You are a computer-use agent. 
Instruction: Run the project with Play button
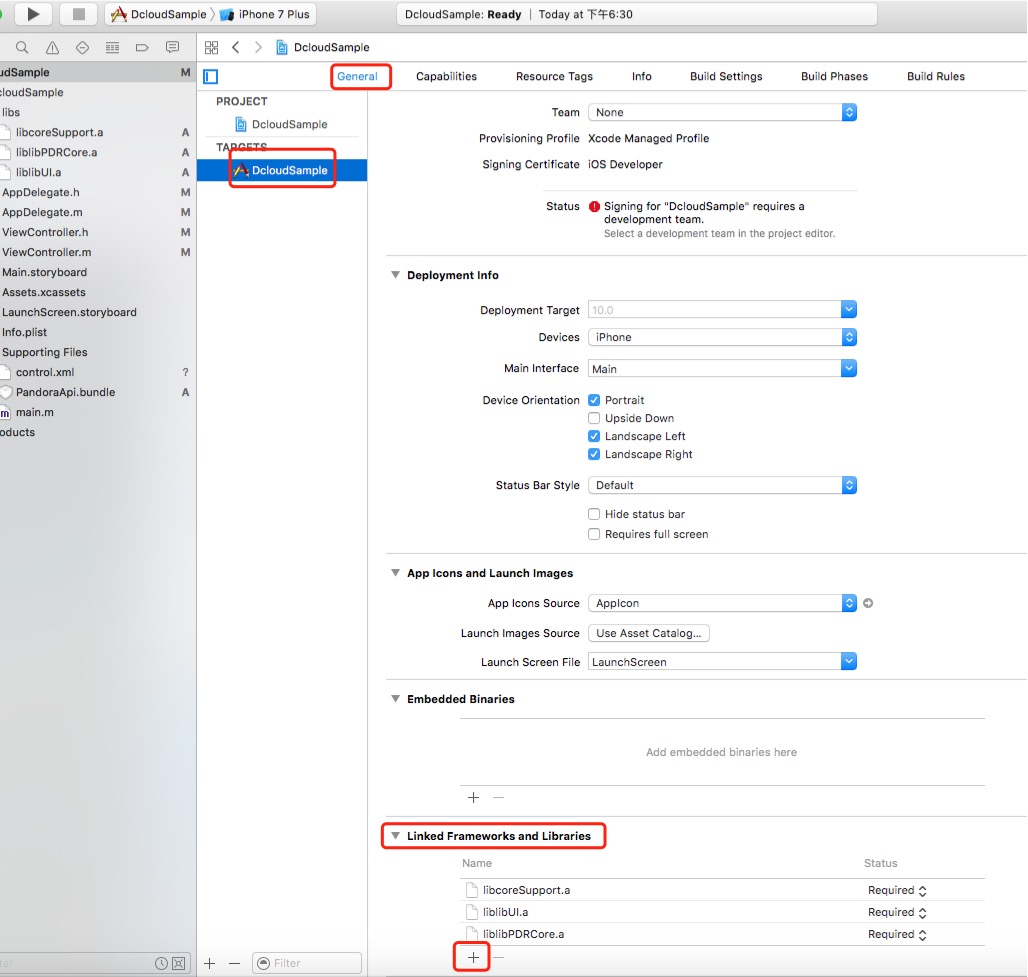33,14
